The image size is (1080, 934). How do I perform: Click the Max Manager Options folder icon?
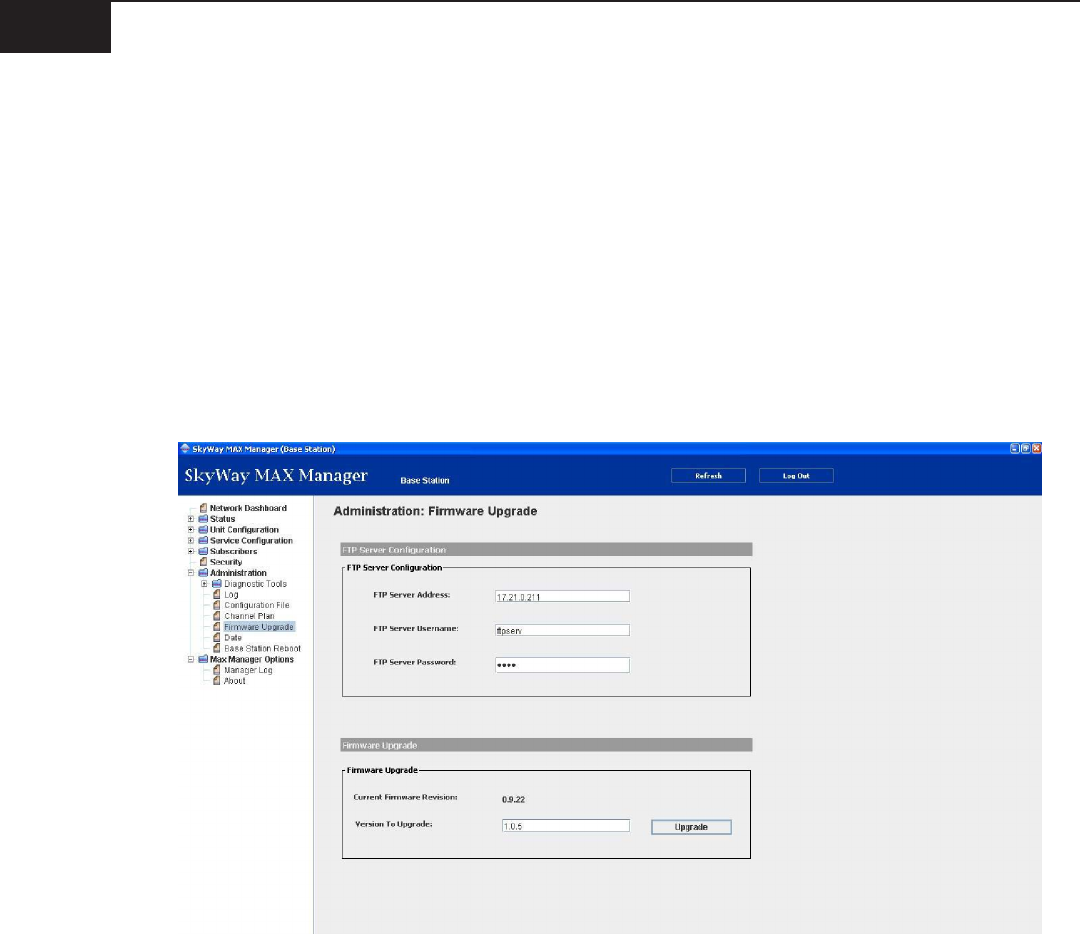203,659
